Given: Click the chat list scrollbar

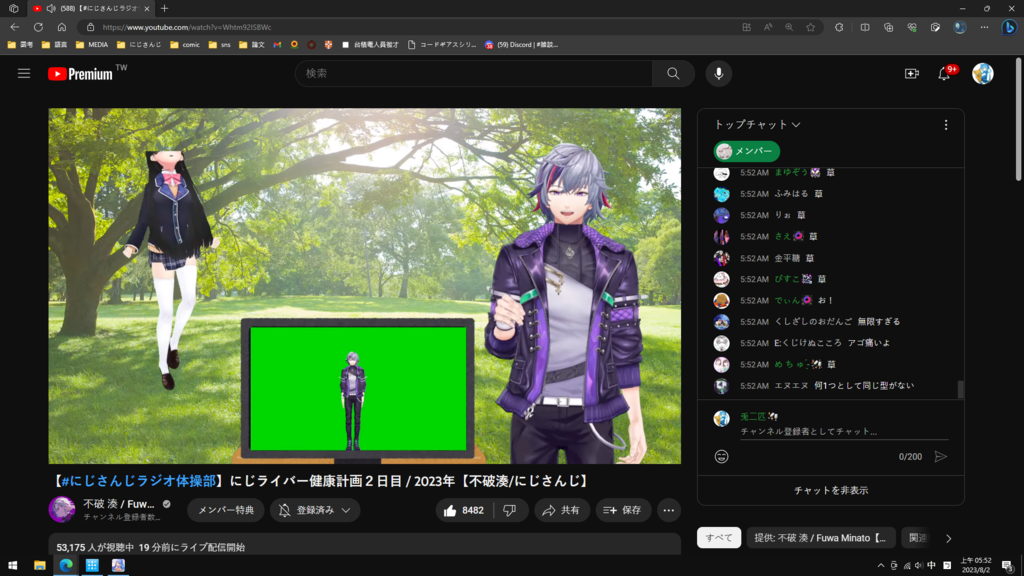Looking at the screenshot, I should coord(961,389).
